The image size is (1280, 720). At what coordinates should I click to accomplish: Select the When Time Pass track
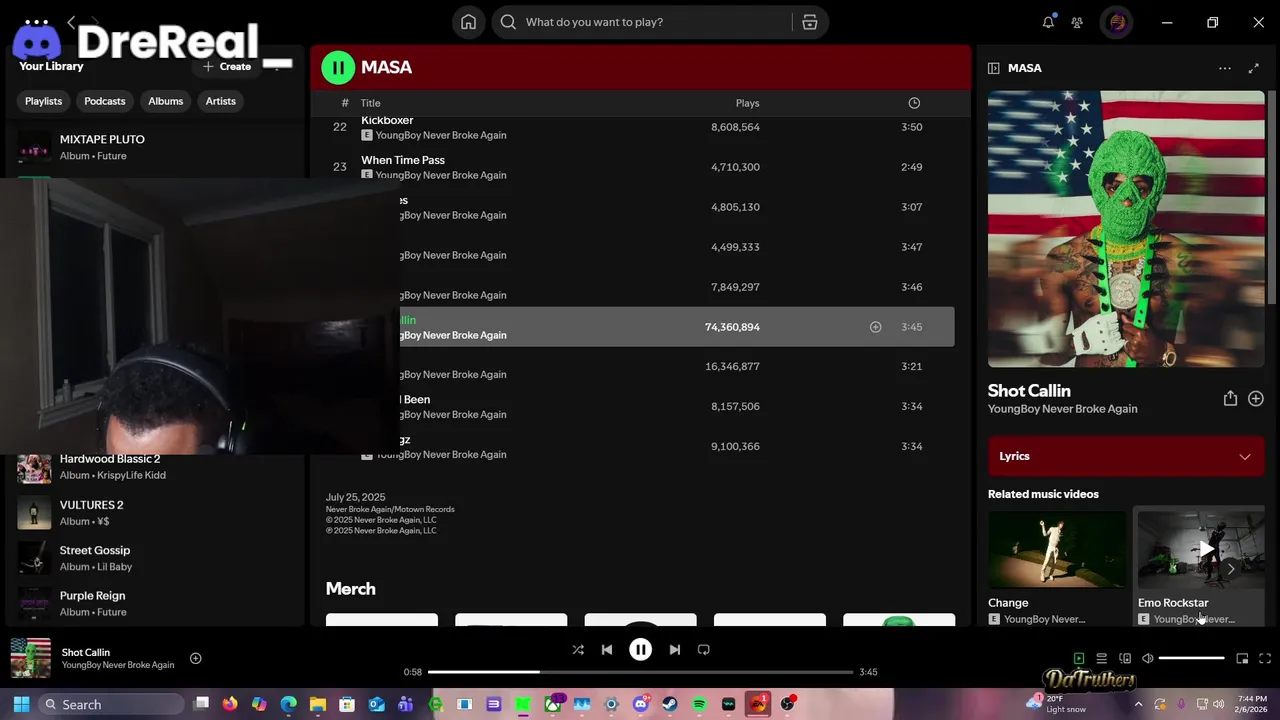403,160
